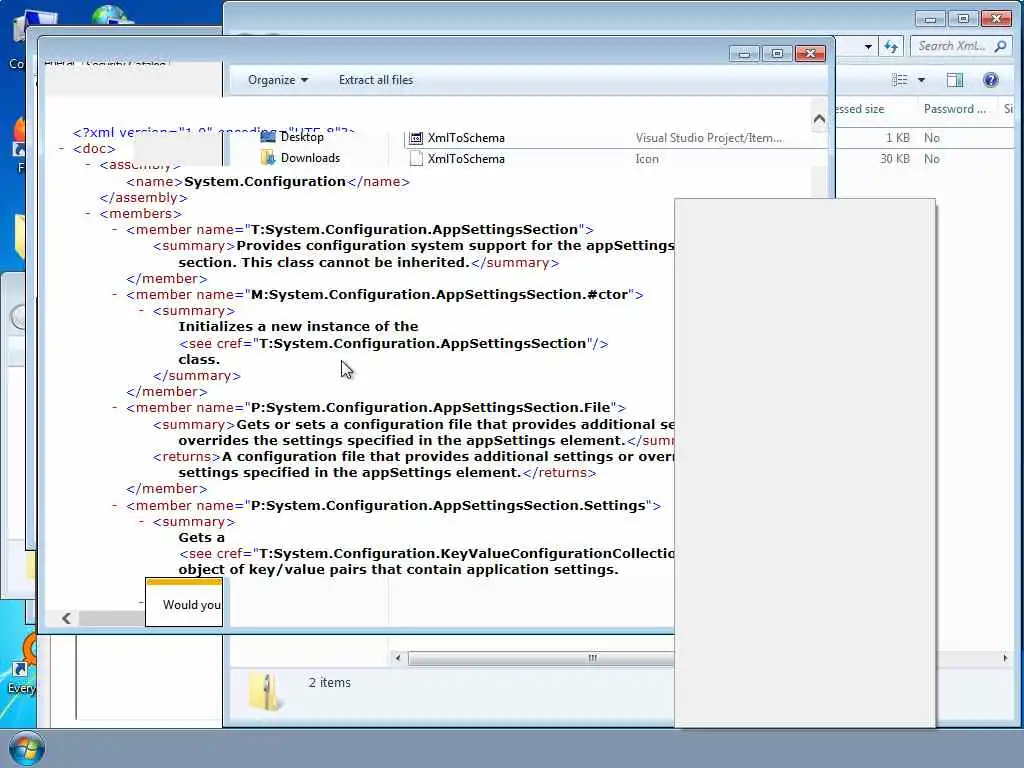1024x768 pixels.
Task: Click the Downloads folder icon
Action: coord(268,157)
